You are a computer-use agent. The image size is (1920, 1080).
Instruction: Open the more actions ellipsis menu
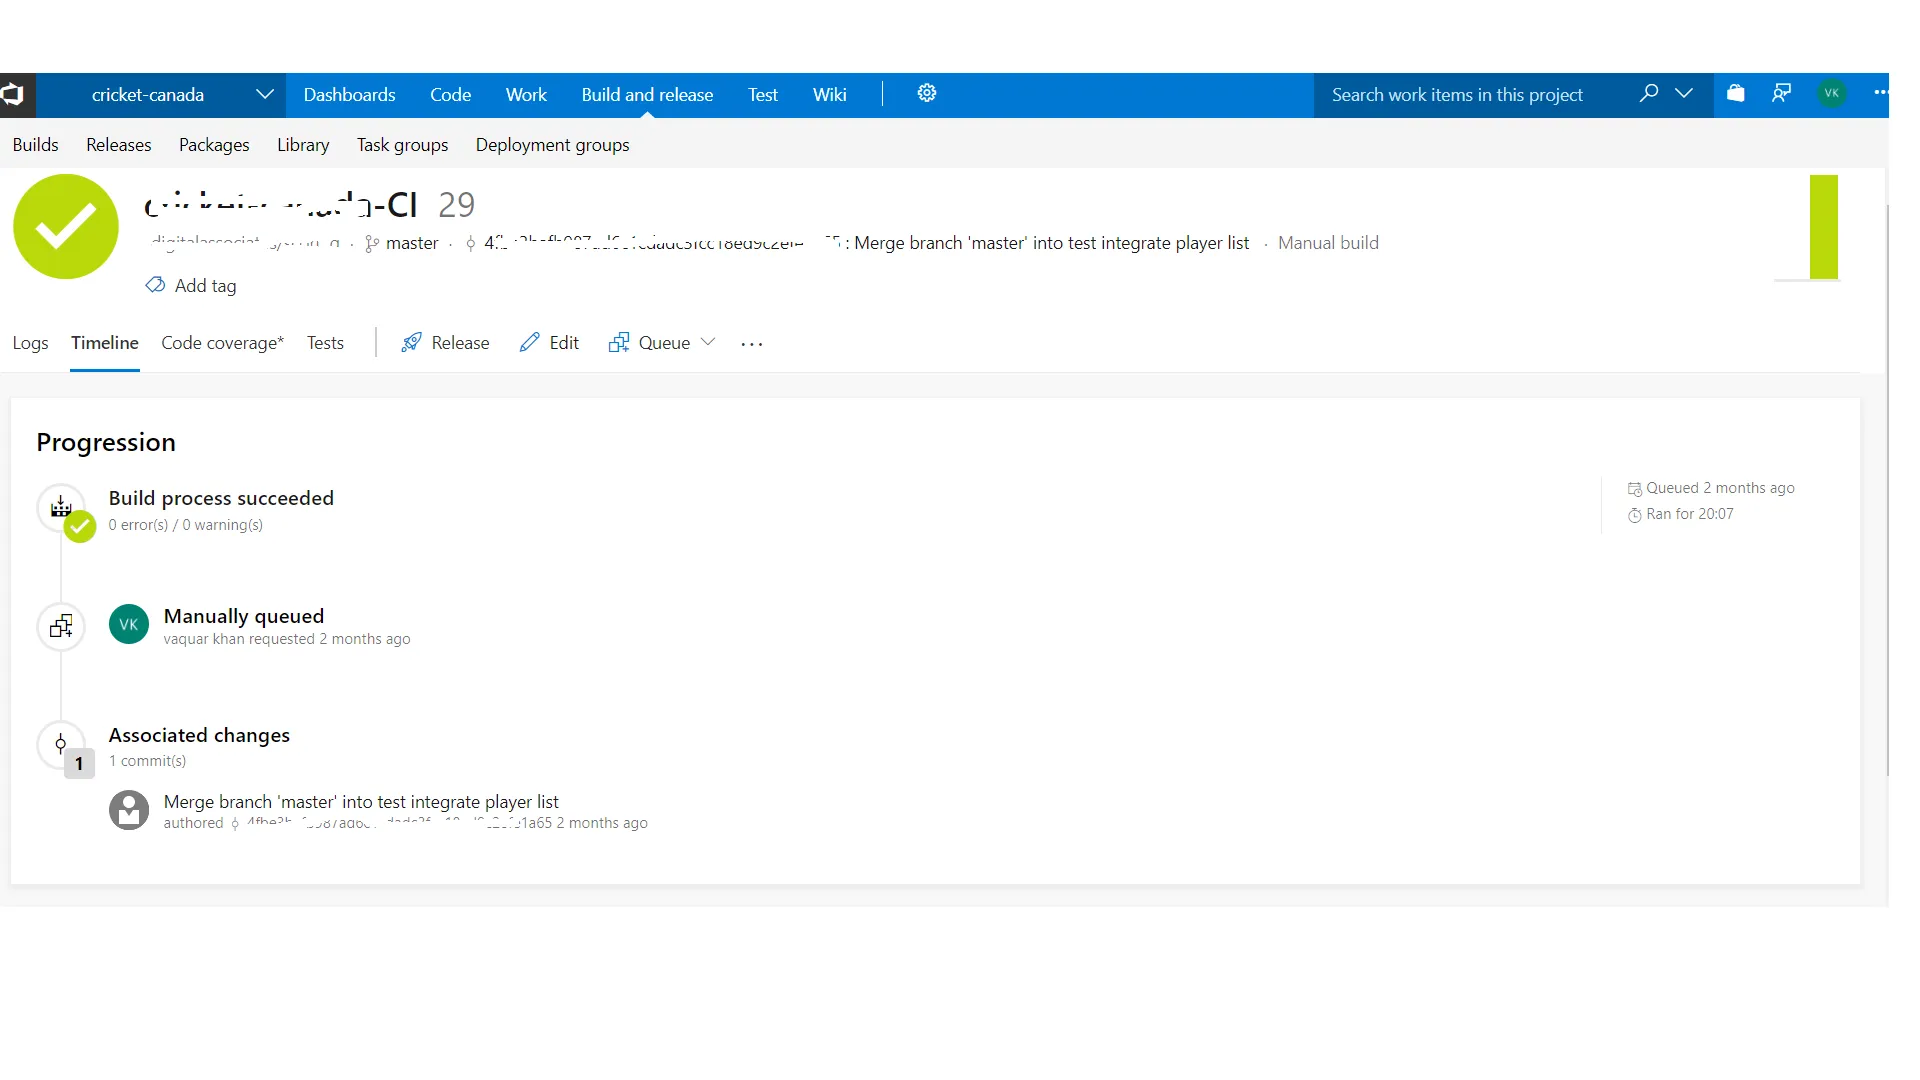(752, 344)
